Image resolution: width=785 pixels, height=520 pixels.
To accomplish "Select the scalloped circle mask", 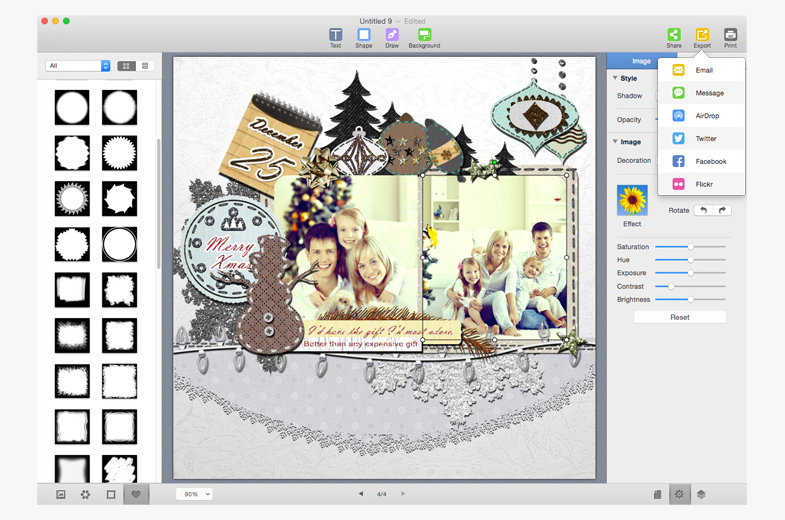I will [72, 153].
